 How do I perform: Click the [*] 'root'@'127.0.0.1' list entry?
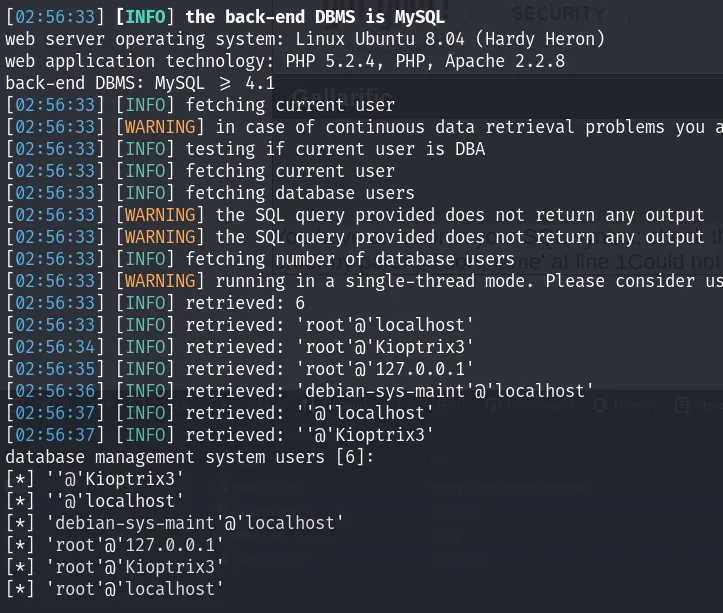click(115, 545)
